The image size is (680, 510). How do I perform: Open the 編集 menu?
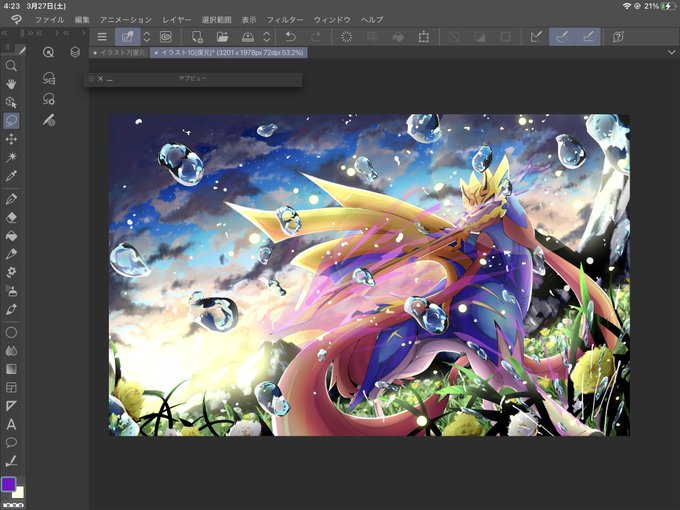(x=82, y=20)
